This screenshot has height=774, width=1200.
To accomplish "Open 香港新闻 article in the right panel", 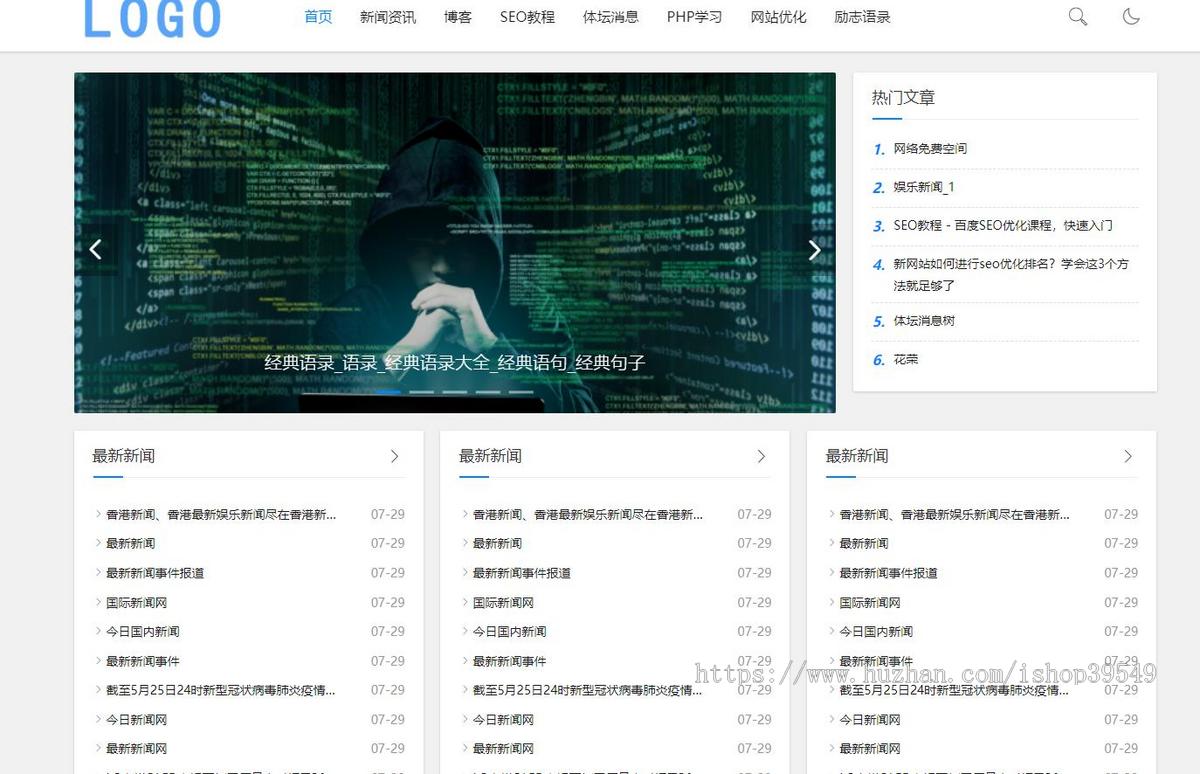I will (x=955, y=514).
